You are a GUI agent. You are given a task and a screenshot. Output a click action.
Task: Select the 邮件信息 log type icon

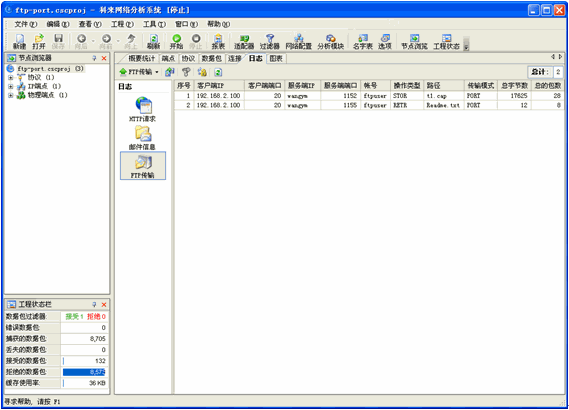[x=142, y=138]
